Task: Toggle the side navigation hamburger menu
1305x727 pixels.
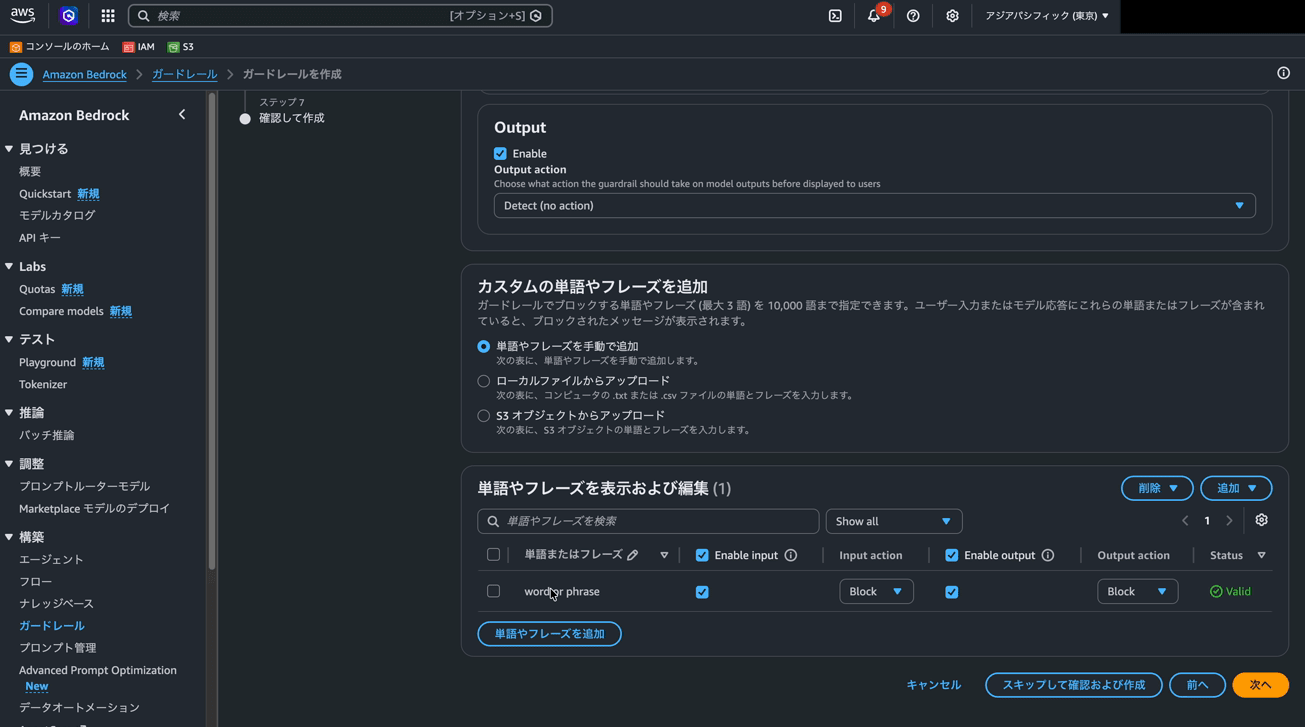Action: tap(21, 74)
